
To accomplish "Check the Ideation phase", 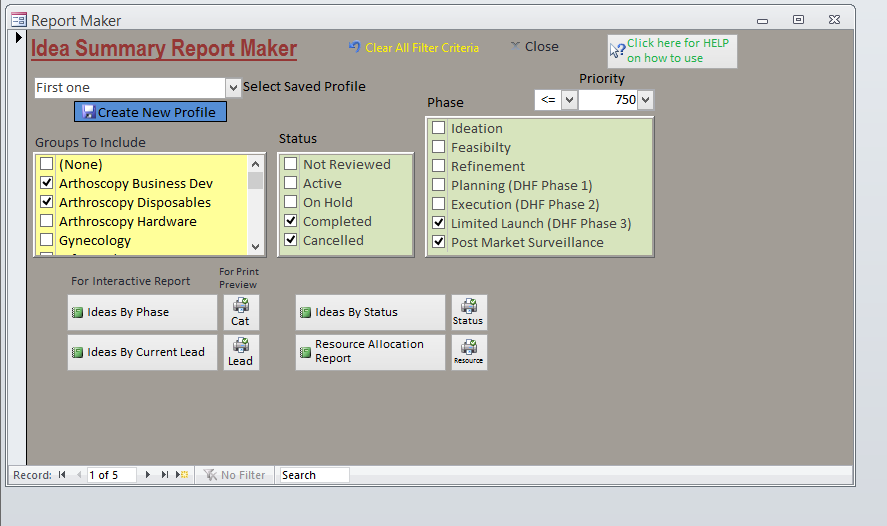I will point(438,128).
